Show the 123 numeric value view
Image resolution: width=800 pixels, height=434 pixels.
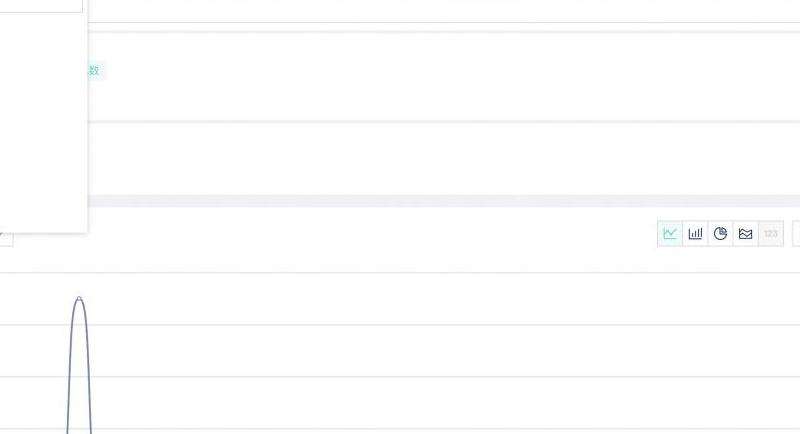(771, 234)
